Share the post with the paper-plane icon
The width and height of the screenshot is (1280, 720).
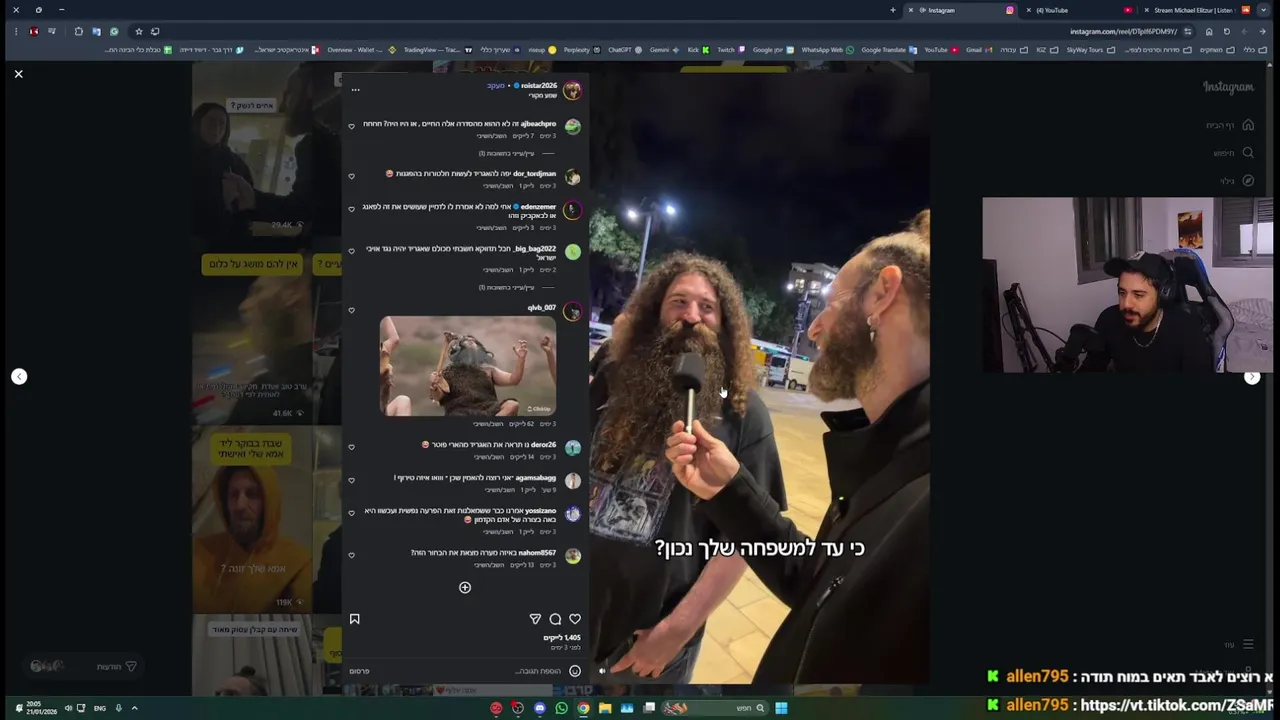tap(535, 619)
